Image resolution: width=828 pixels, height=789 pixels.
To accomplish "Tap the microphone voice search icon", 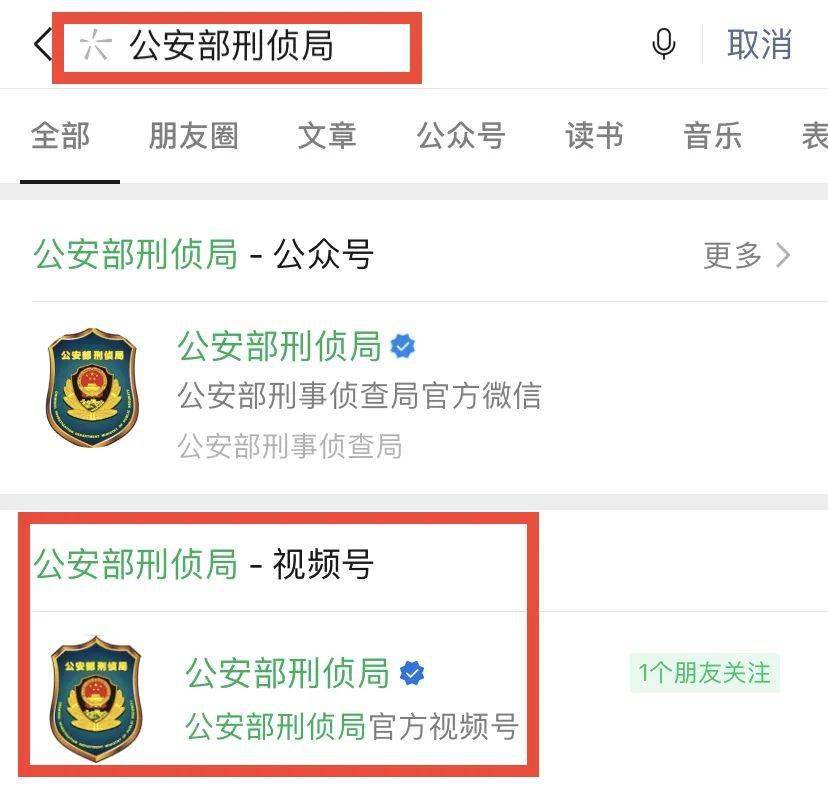I will (664, 44).
